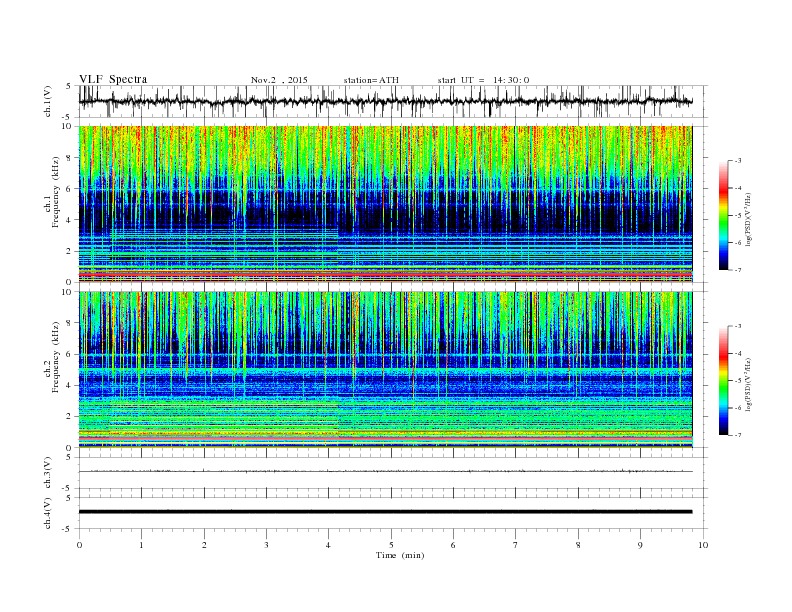Click the 'station=ATH' label
Image resolution: width=792 pixels, height=612 pixels.
click(371, 80)
